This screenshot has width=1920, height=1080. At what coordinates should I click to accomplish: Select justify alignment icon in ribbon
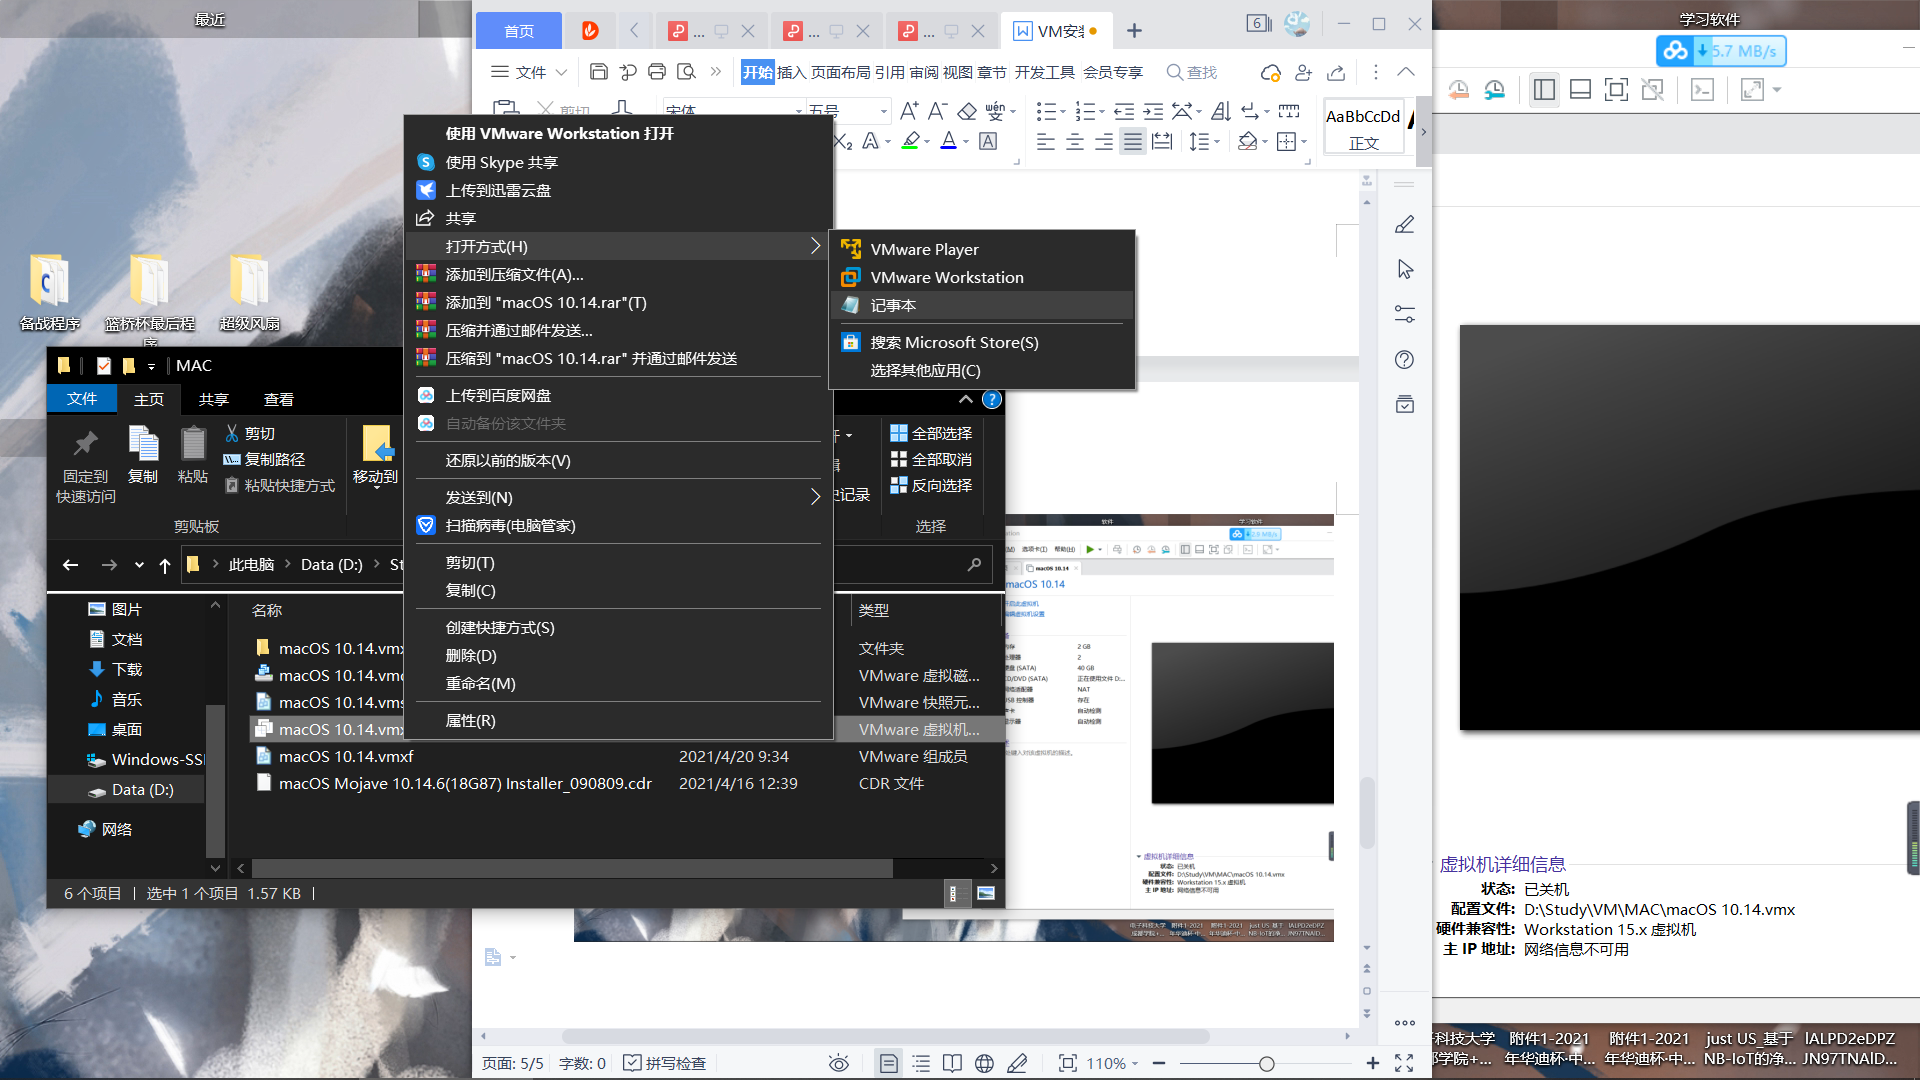coord(1132,142)
